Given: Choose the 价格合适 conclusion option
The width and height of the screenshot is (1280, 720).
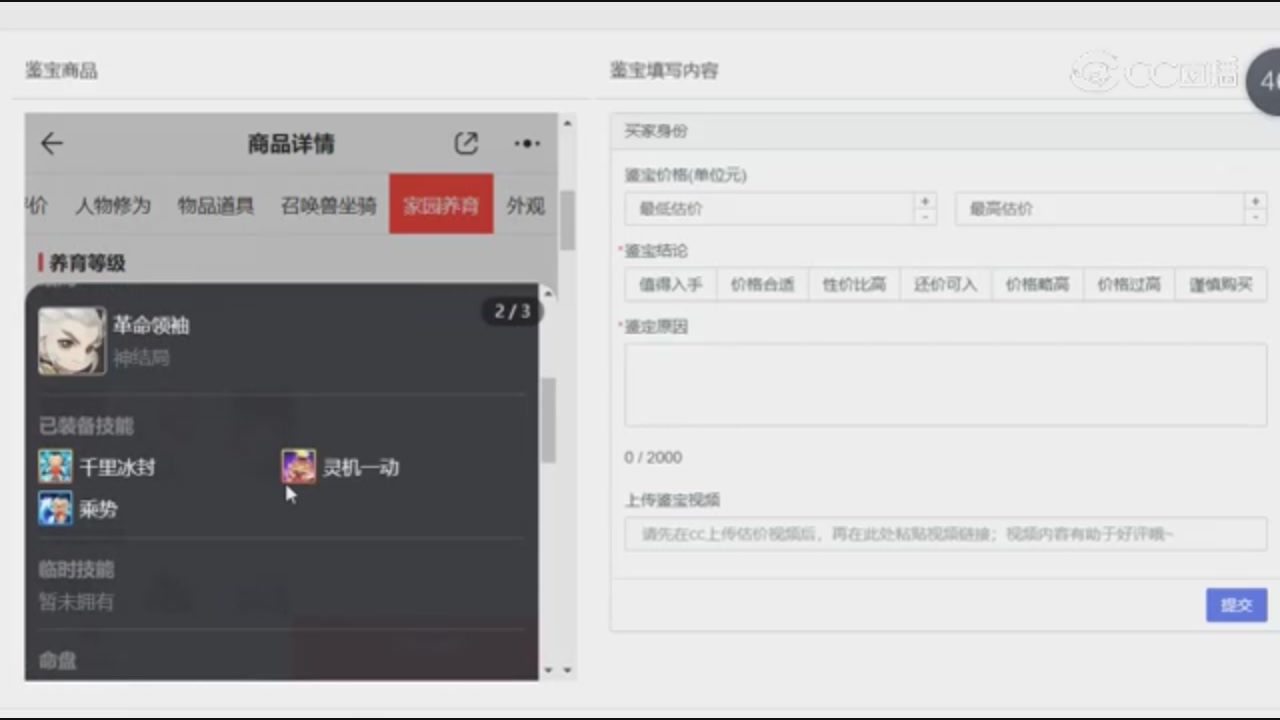Looking at the screenshot, I should [x=762, y=284].
